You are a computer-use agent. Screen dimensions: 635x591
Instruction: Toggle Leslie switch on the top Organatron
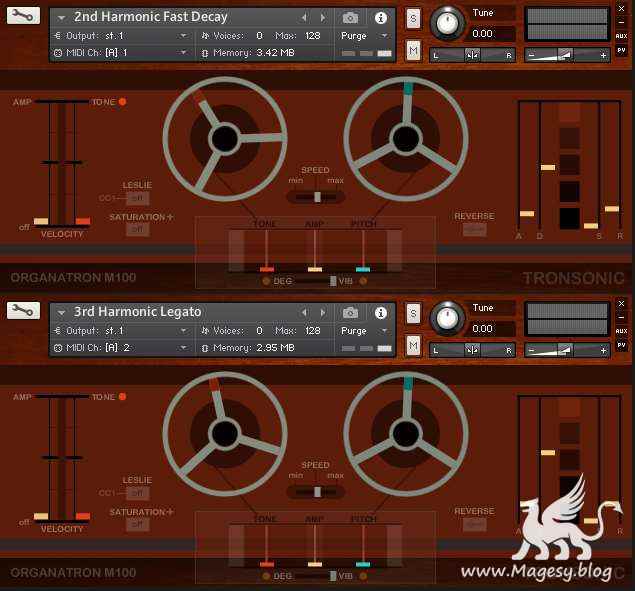[137, 198]
